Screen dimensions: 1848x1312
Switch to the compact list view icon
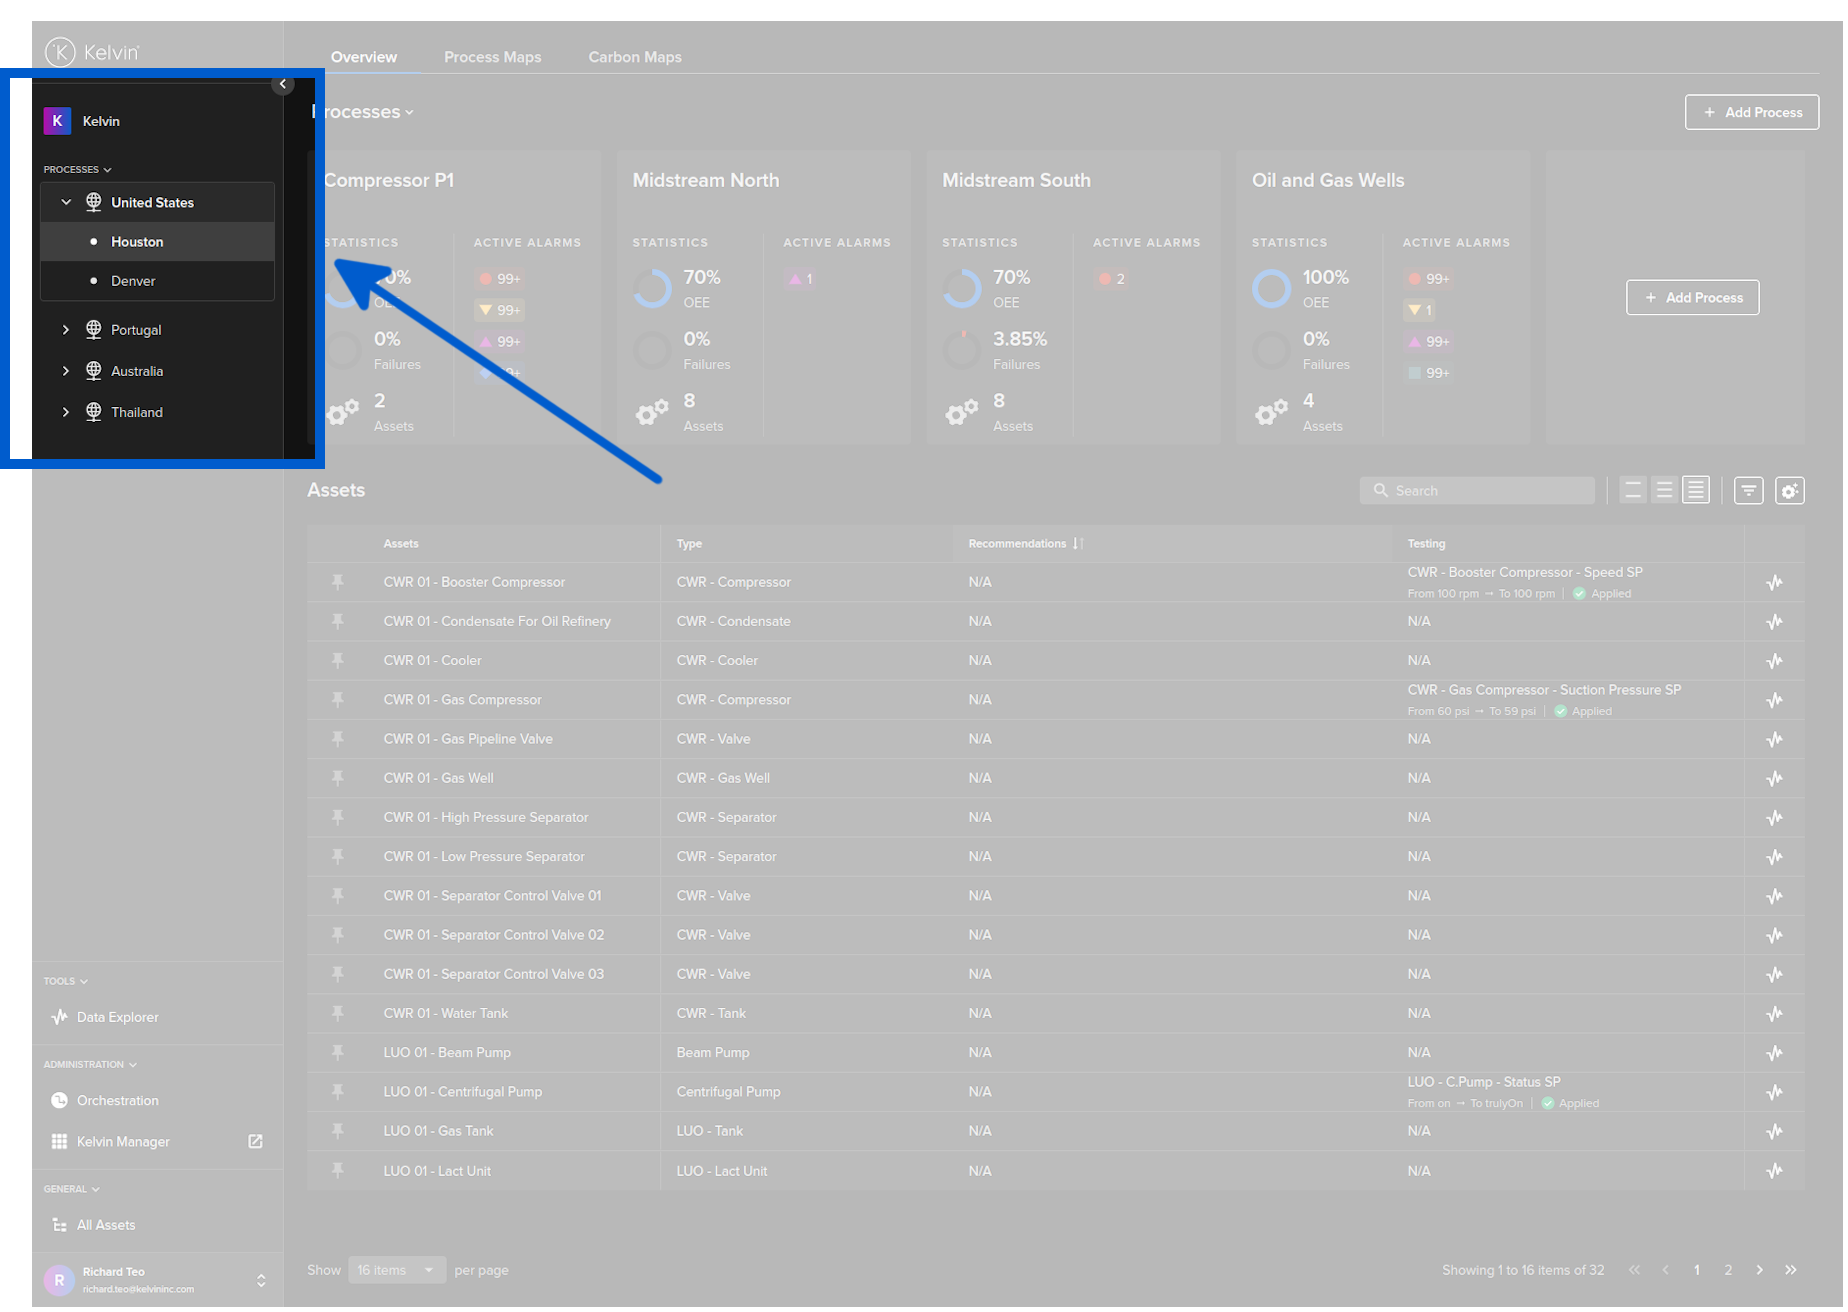[x=1633, y=490]
